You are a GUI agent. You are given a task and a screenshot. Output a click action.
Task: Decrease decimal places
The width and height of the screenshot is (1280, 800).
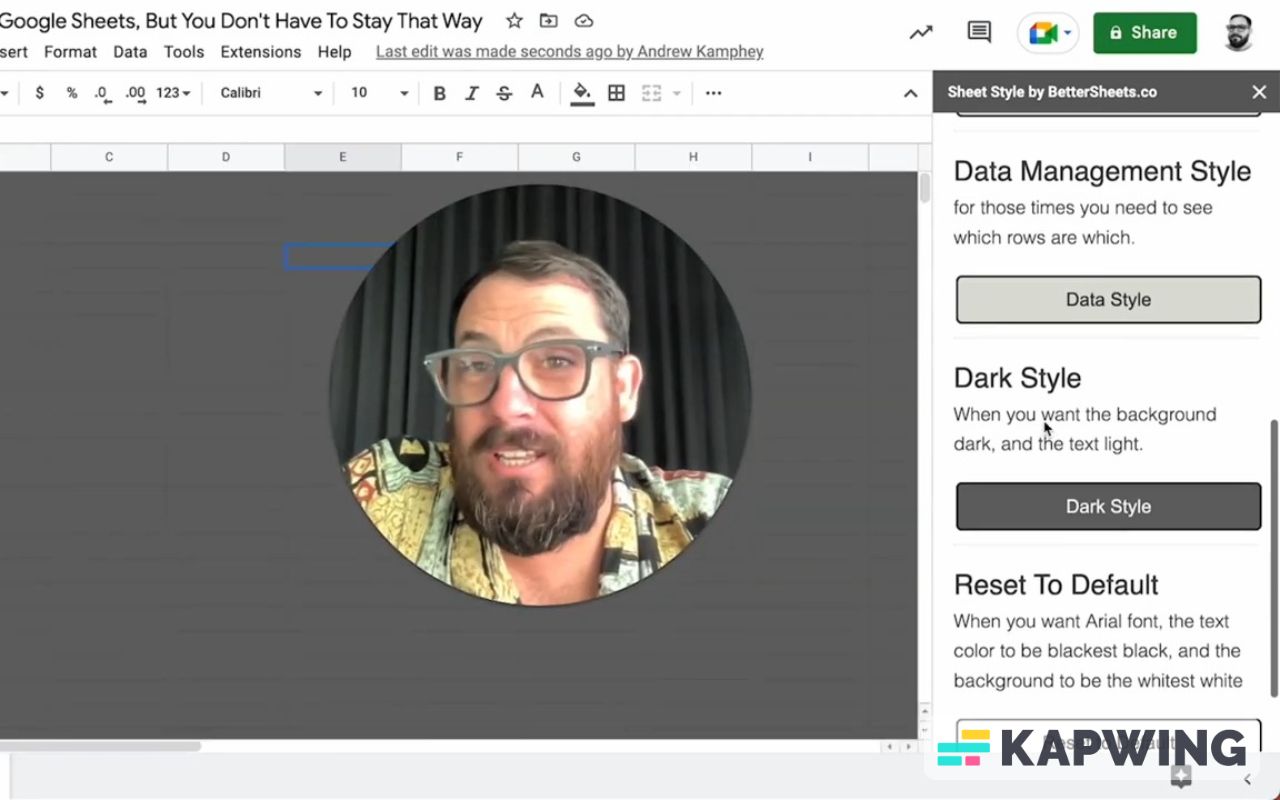(101, 93)
